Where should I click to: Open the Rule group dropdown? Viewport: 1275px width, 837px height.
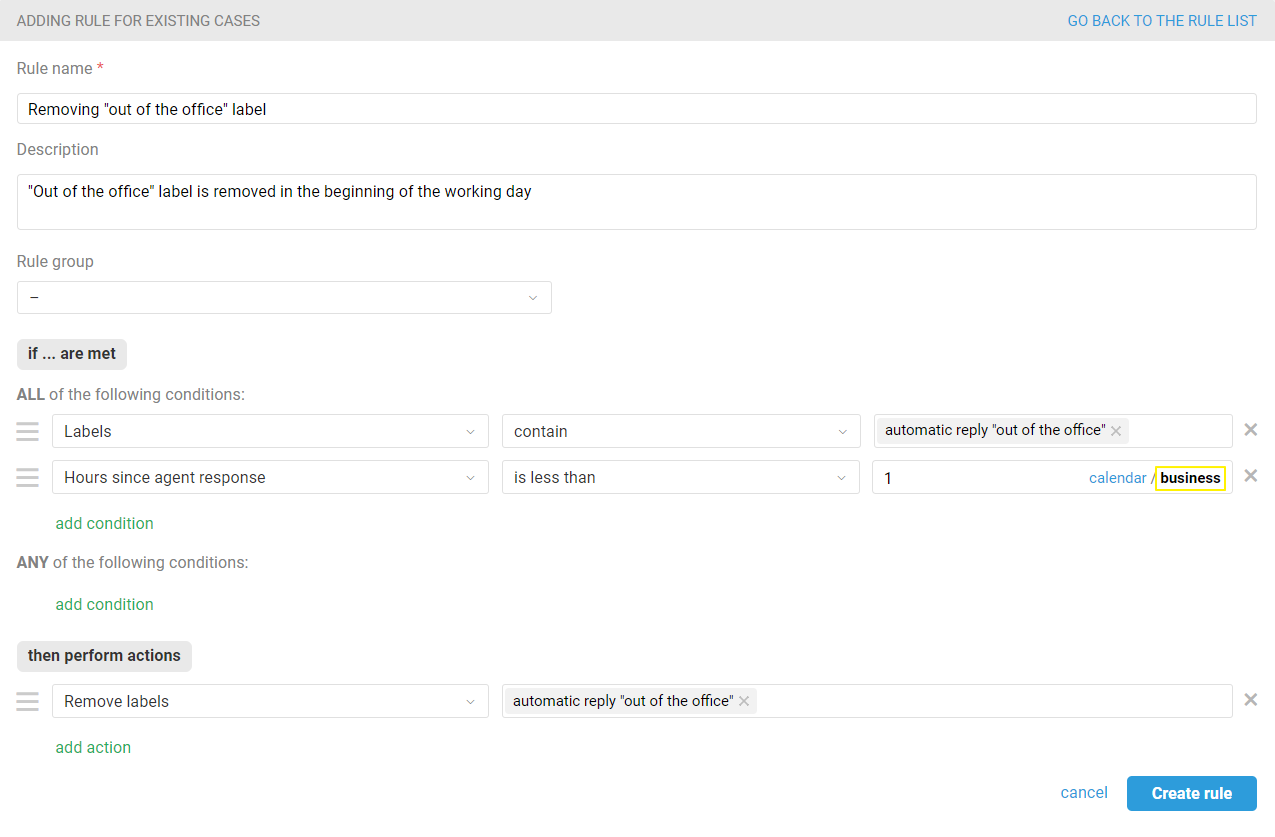(x=284, y=298)
